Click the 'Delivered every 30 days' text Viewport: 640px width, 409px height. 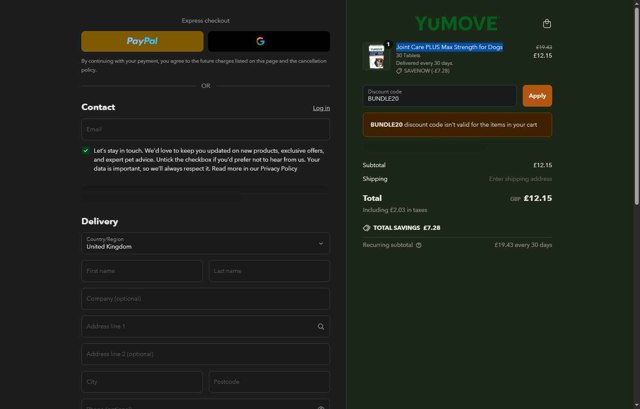[424, 63]
